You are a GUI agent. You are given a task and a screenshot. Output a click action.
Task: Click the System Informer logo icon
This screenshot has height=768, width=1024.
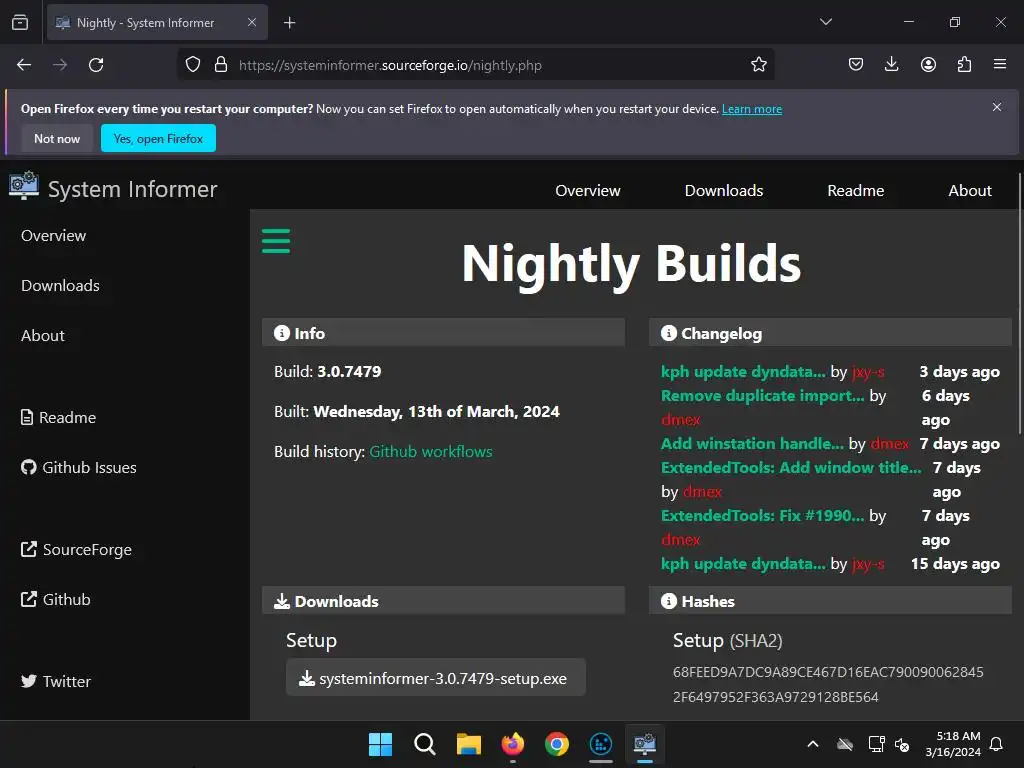click(24, 185)
